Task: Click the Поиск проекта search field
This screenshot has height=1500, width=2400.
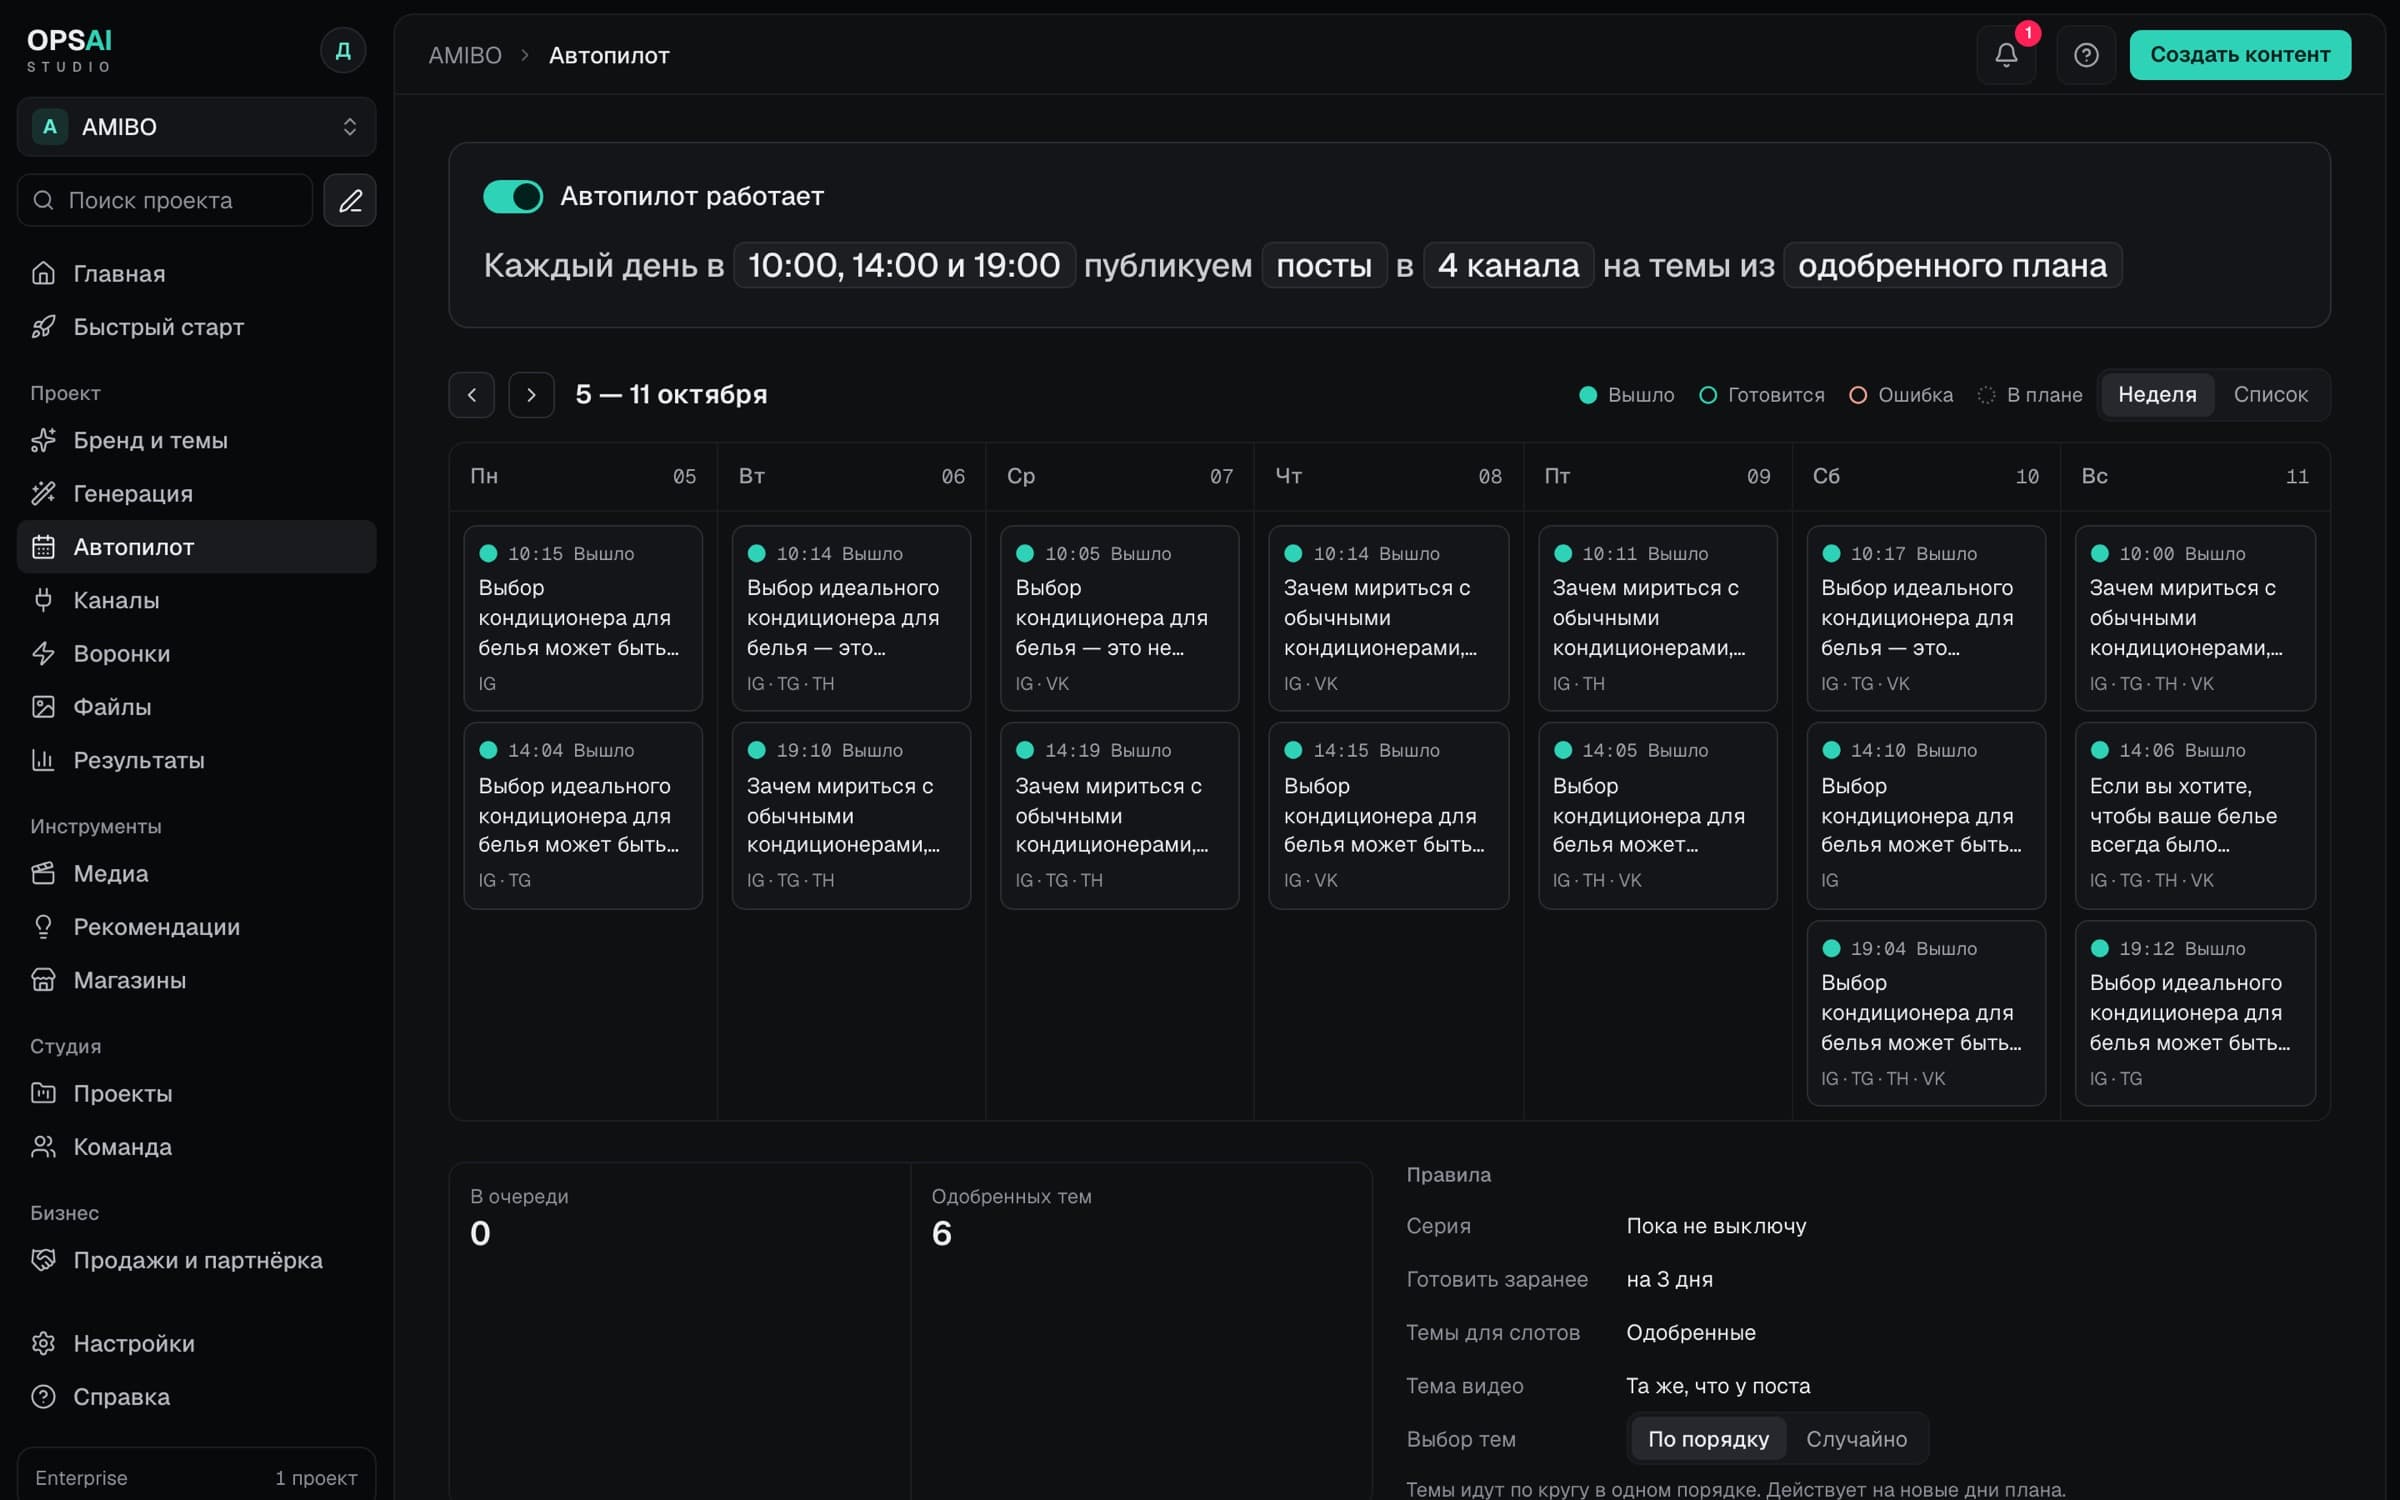Action: 165,200
